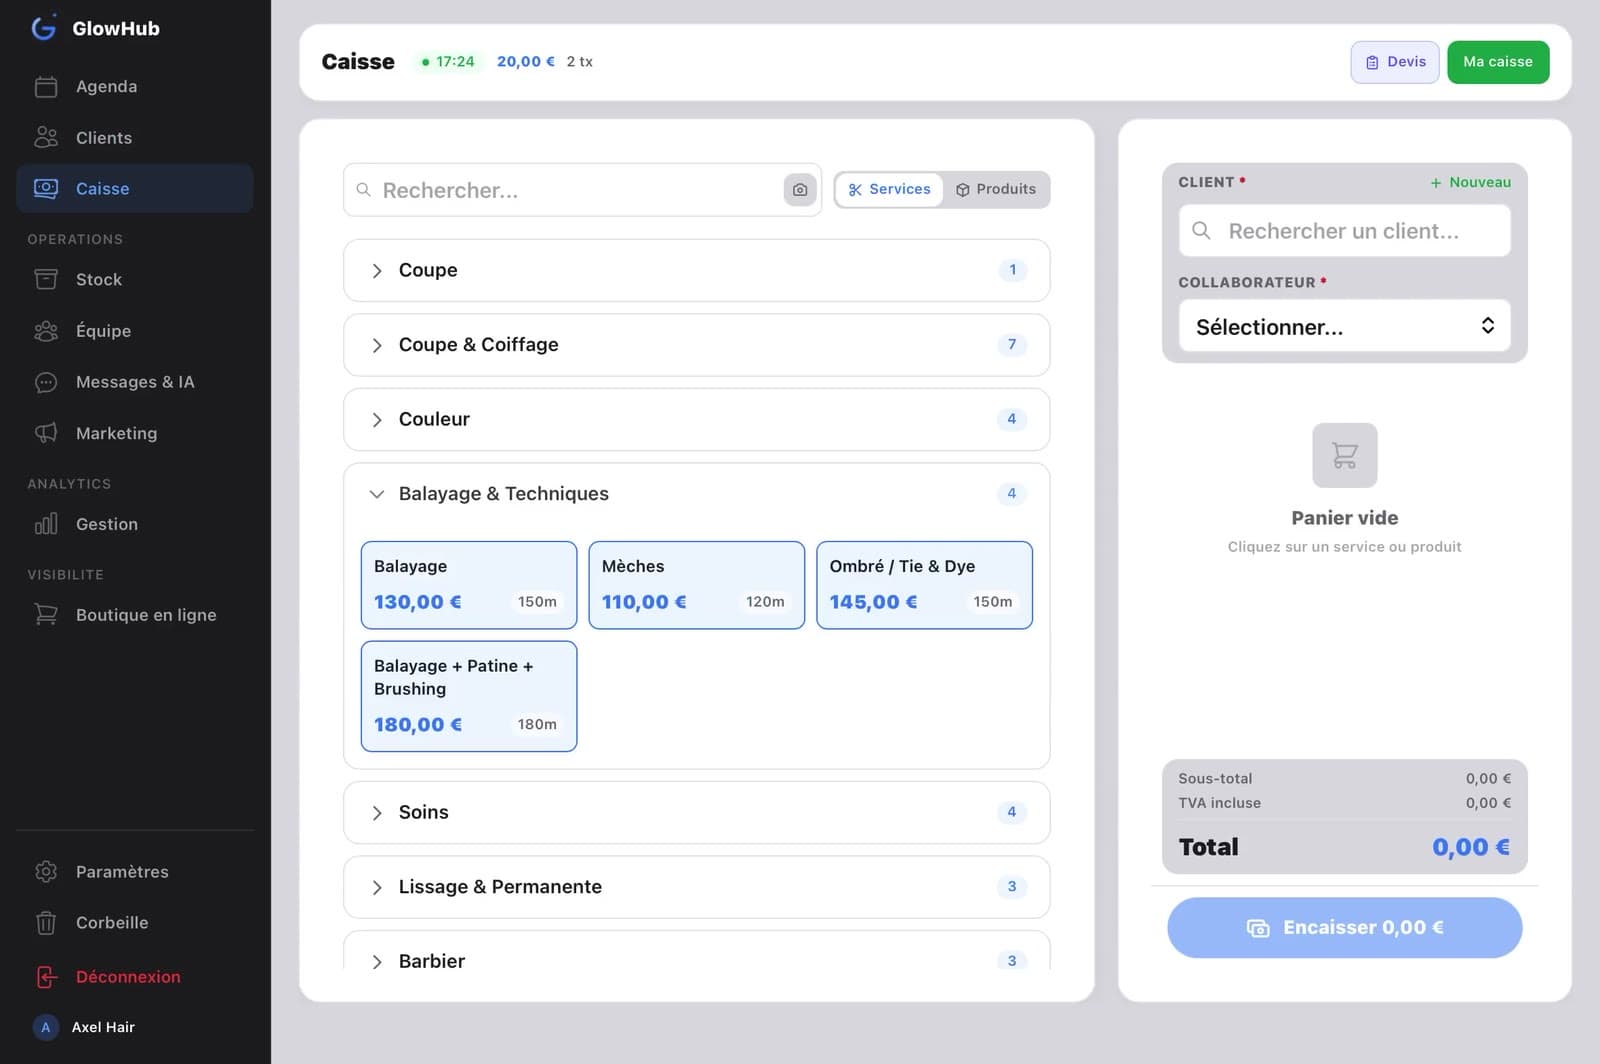Expand the Coupe category
The width and height of the screenshot is (1600, 1064).
point(696,270)
